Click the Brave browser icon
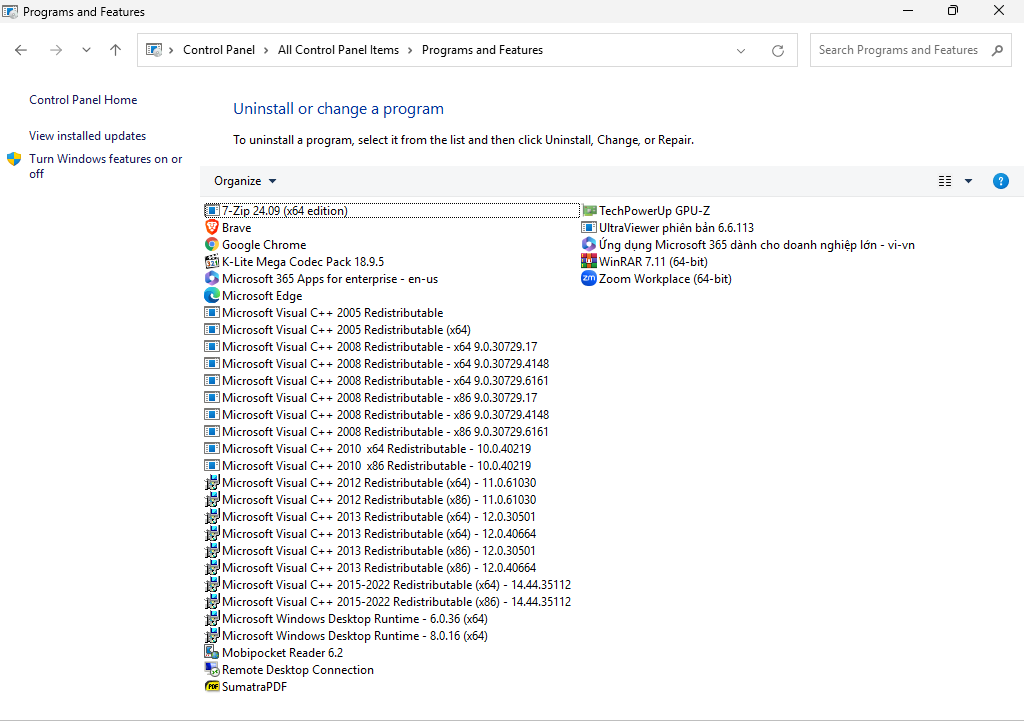Image resolution: width=1024 pixels, height=721 pixels. pos(212,228)
